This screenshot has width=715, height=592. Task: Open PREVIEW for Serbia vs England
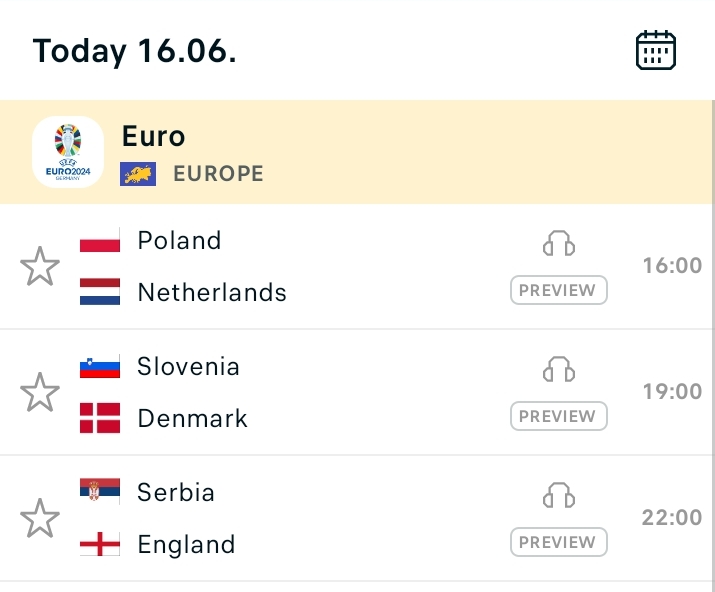(x=559, y=542)
